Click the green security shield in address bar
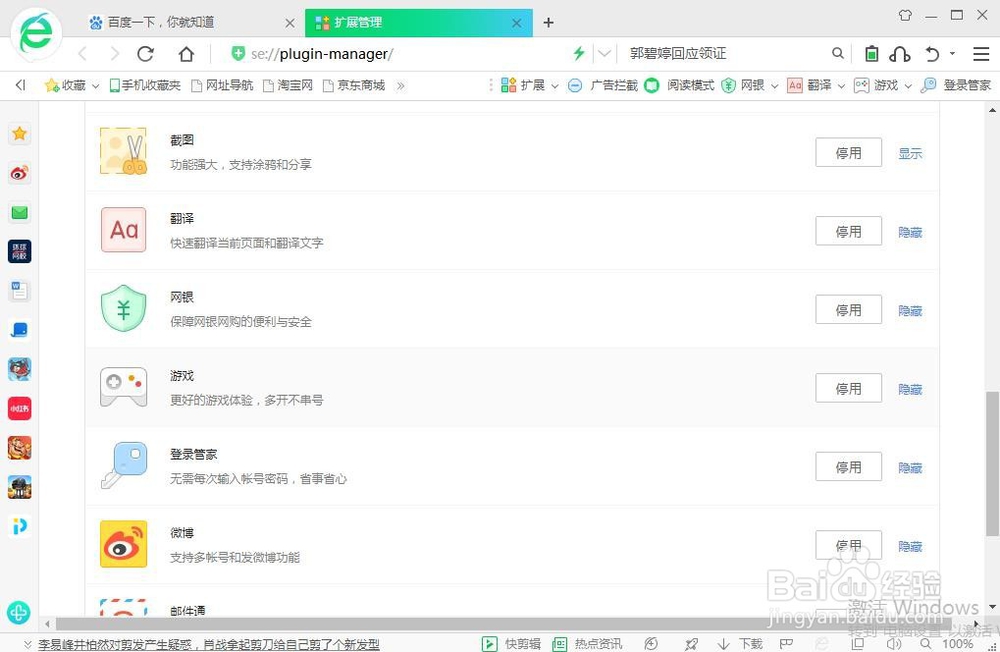1000x652 pixels. [238, 54]
